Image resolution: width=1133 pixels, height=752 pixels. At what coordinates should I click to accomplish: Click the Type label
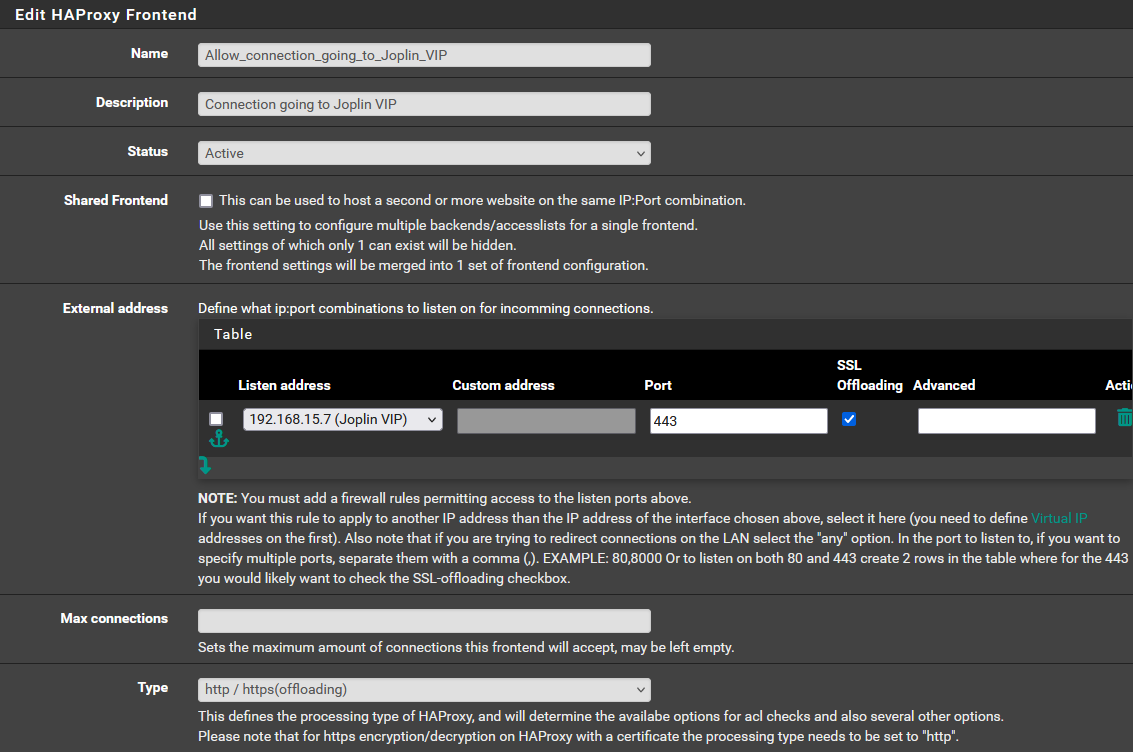pos(153,688)
